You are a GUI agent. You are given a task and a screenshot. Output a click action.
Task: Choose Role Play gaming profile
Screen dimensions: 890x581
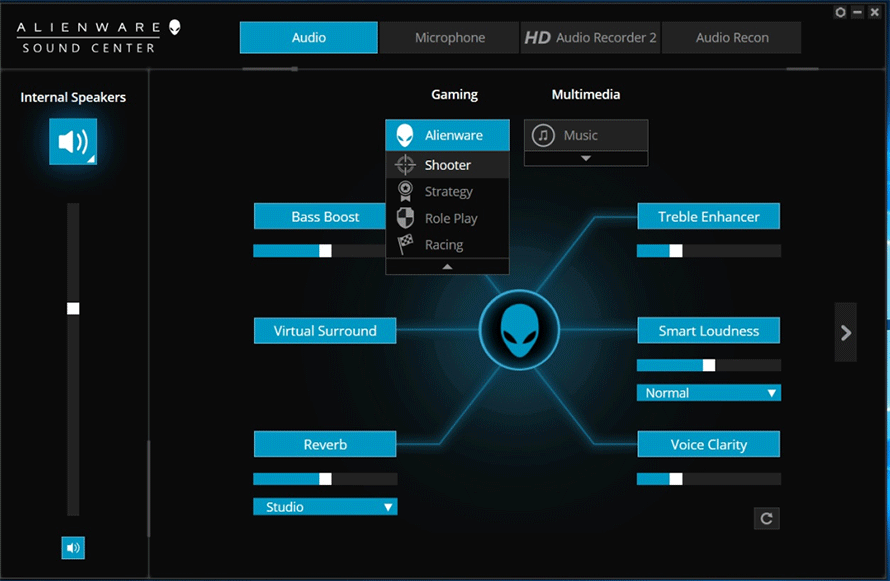coord(447,218)
